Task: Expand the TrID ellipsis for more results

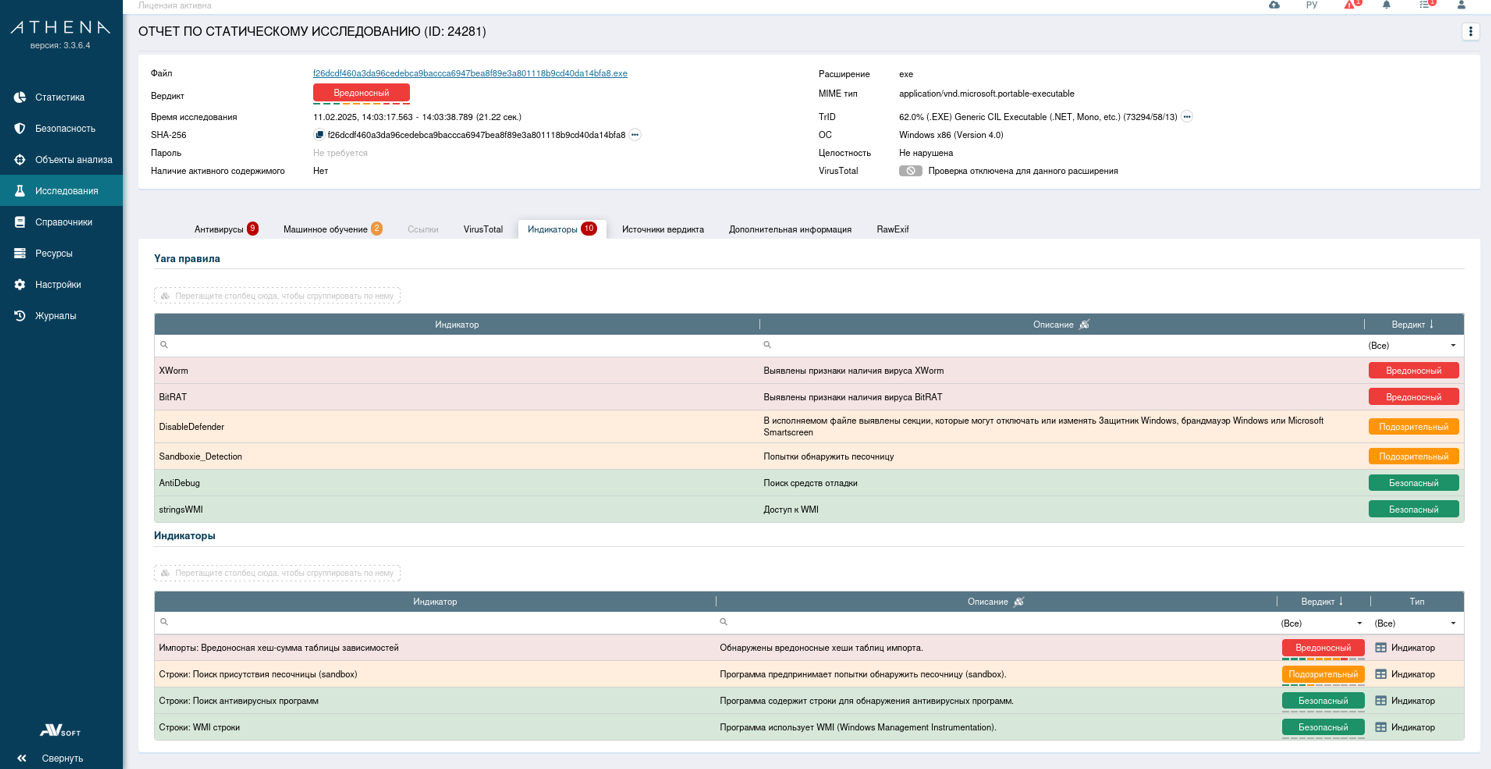Action: (x=1187, y=117)
